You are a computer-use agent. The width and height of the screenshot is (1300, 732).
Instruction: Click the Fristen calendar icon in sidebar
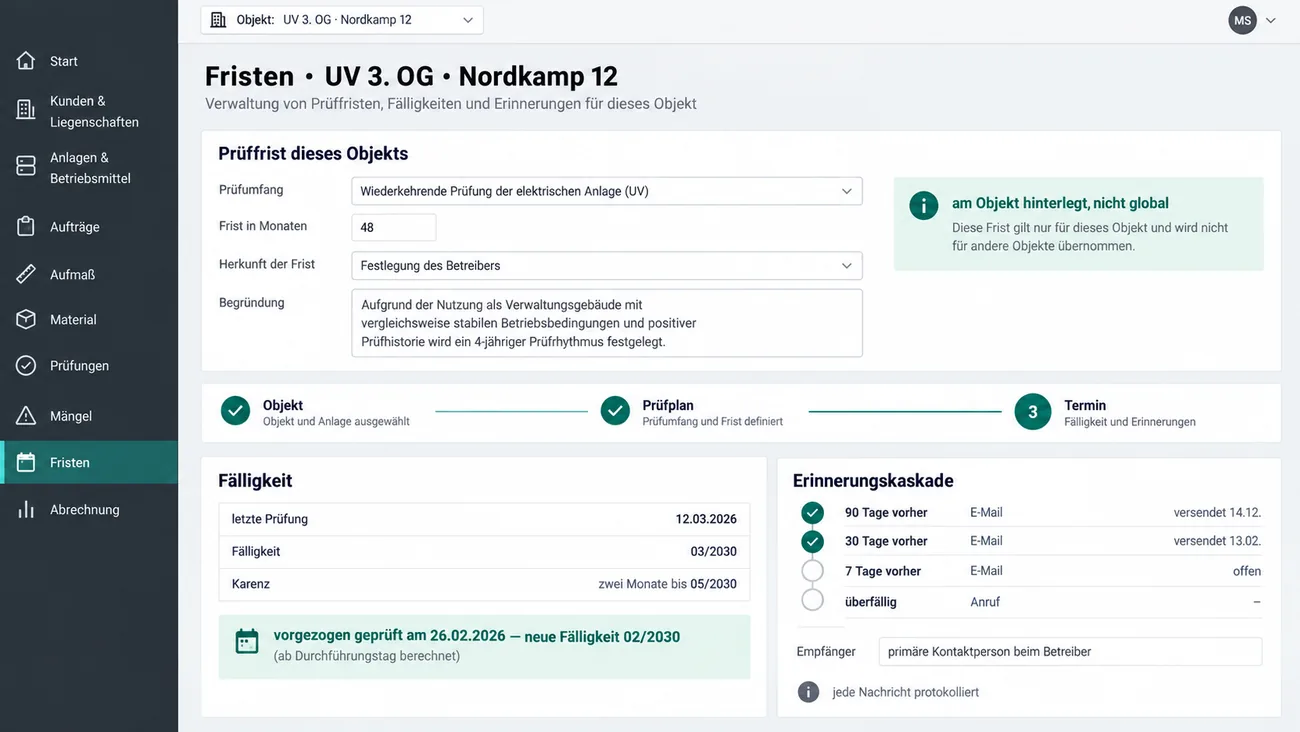point(26,463)
